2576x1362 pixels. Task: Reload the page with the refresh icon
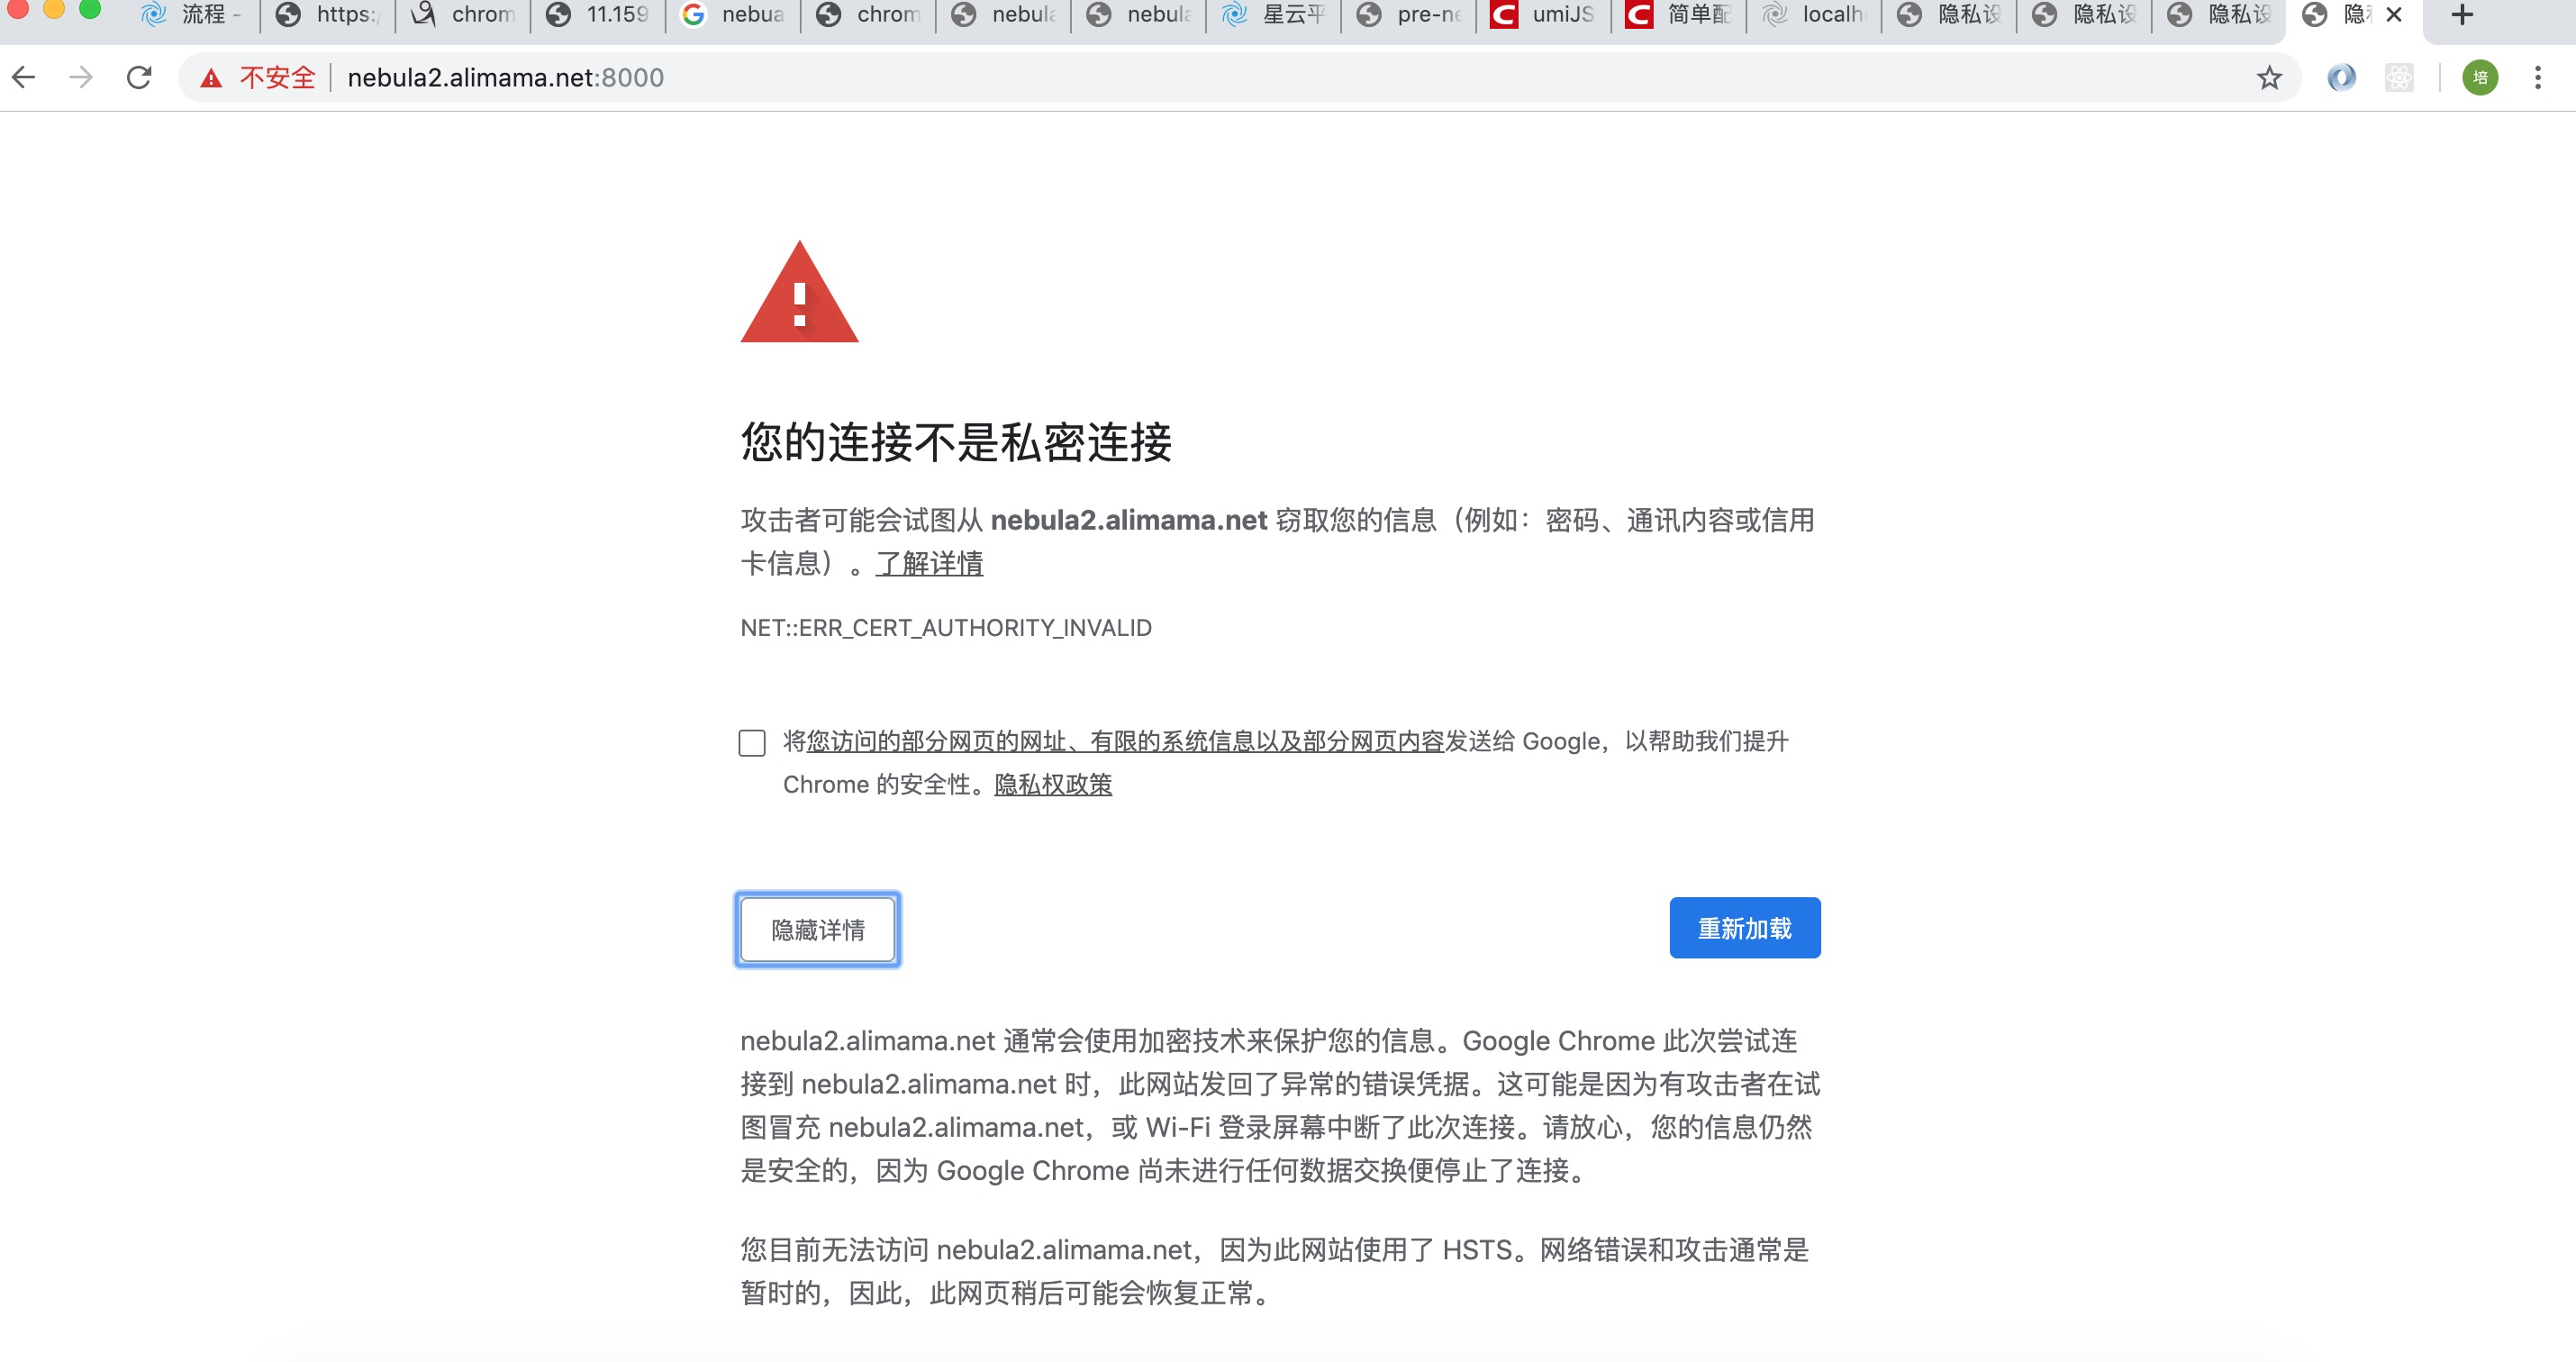tap(139, 77)
